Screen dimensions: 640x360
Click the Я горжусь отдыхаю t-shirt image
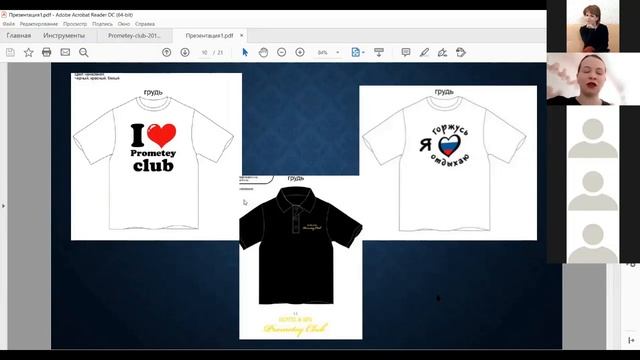[448, 163]
